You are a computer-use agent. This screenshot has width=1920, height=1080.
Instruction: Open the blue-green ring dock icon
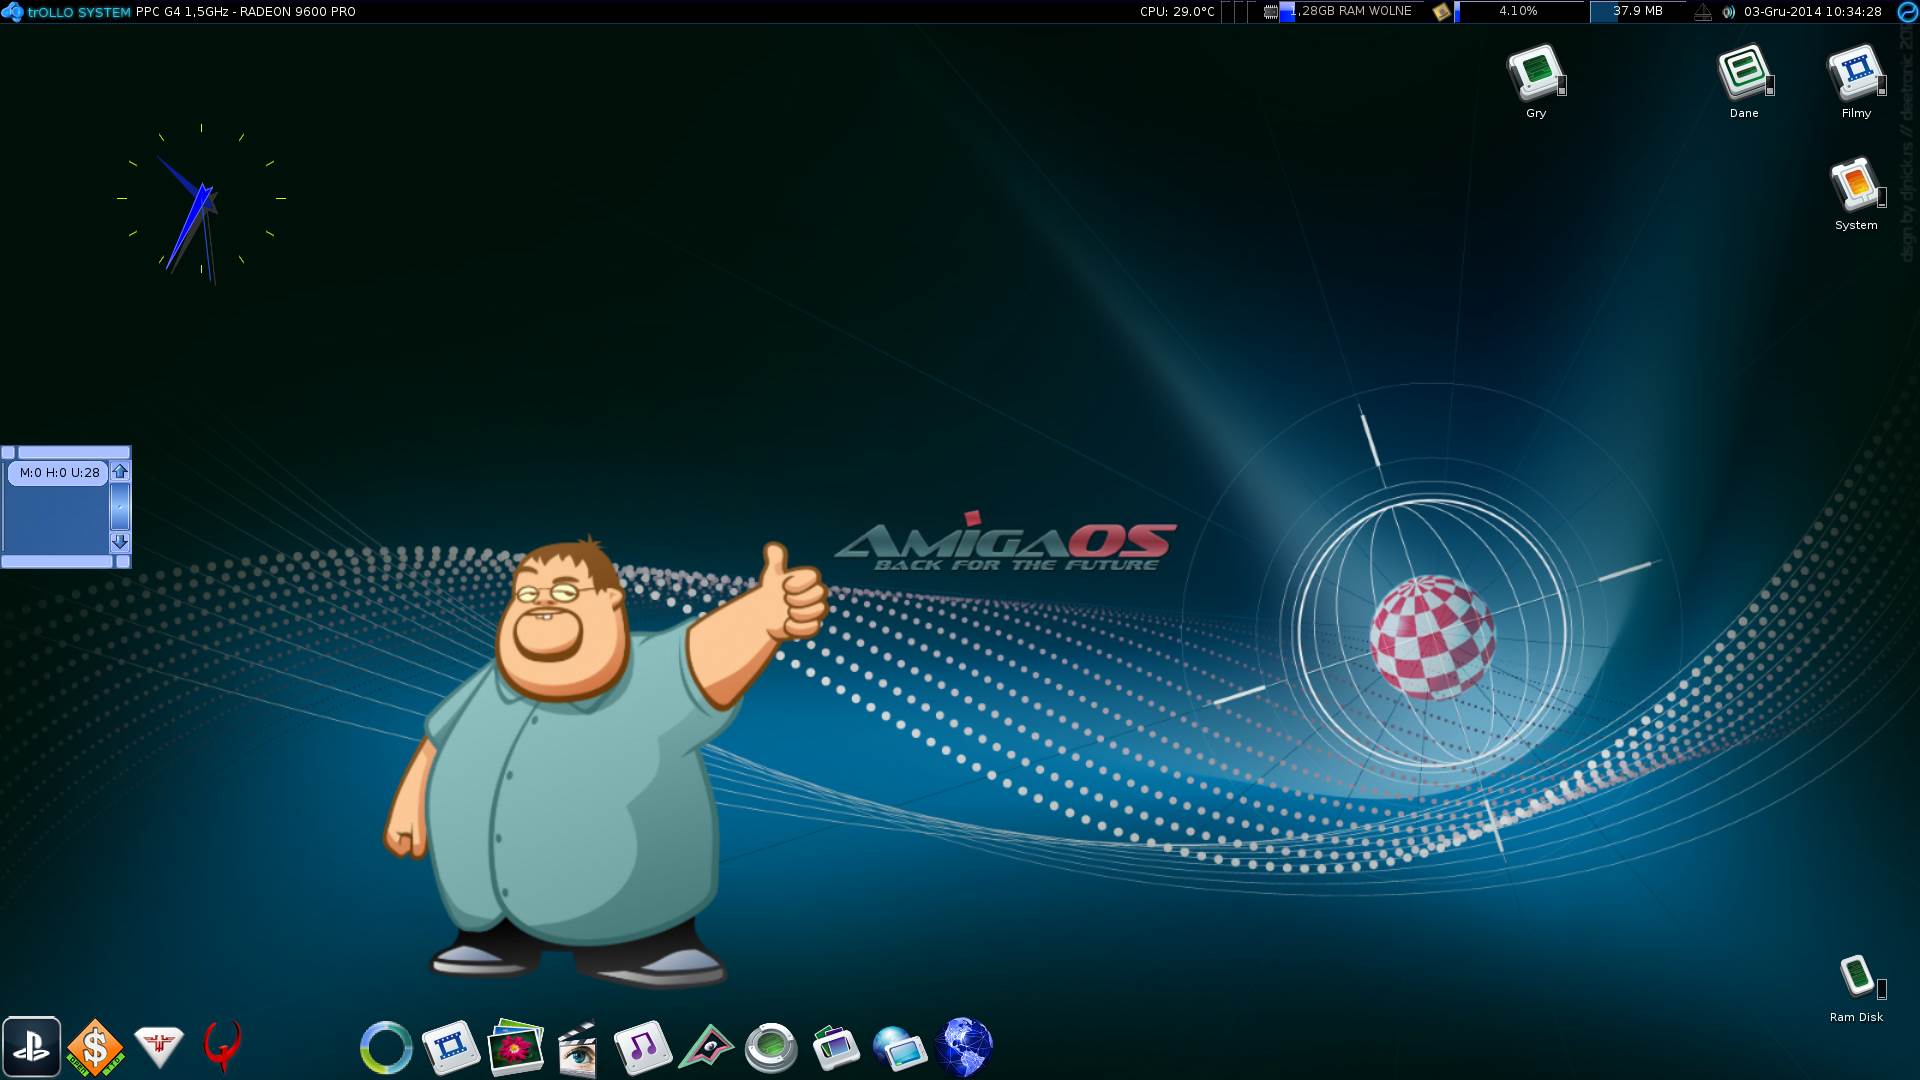click(x=386, y=1047)
